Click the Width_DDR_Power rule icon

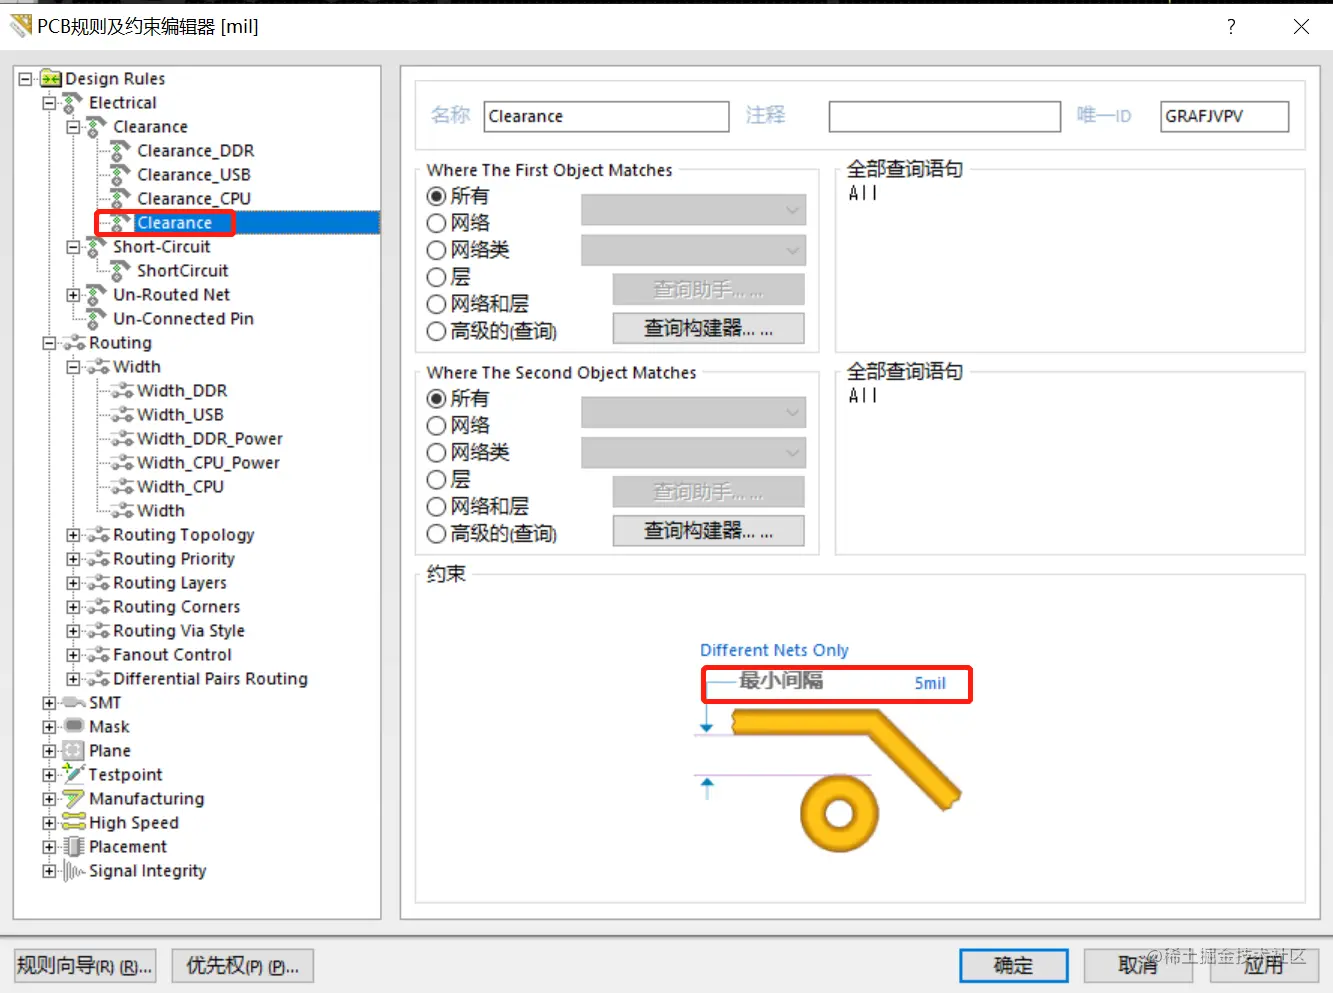point(122,439)
